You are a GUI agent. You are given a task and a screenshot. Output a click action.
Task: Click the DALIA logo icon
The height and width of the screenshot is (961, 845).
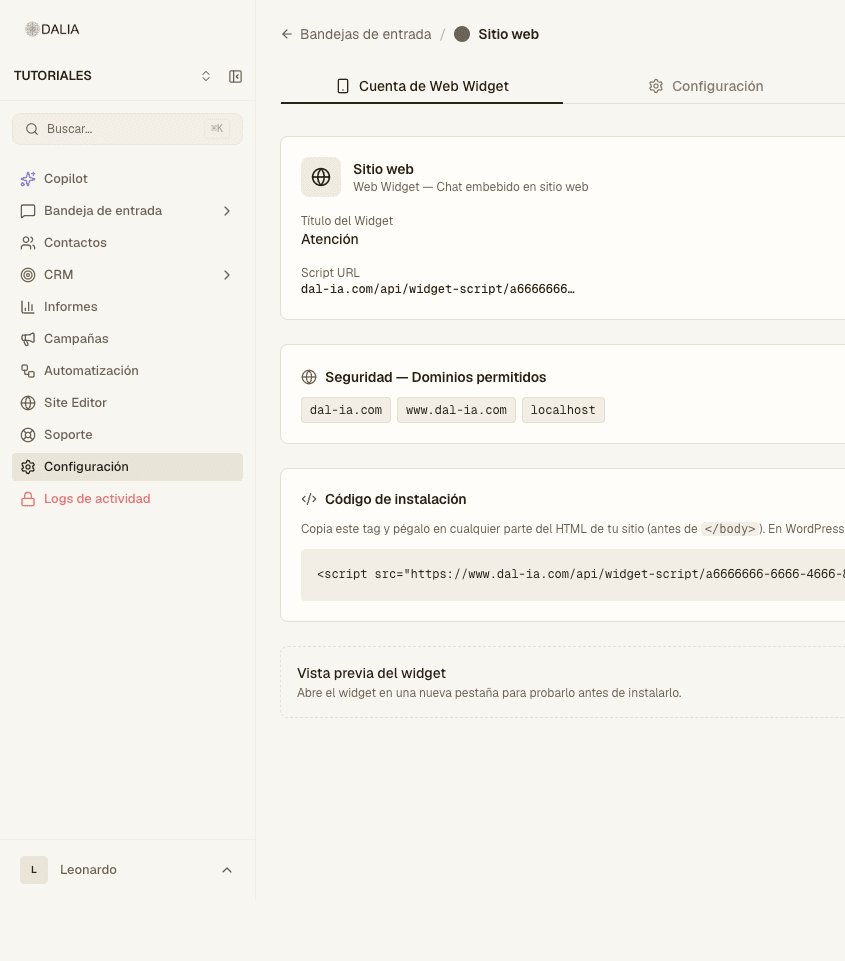[32, 29]
